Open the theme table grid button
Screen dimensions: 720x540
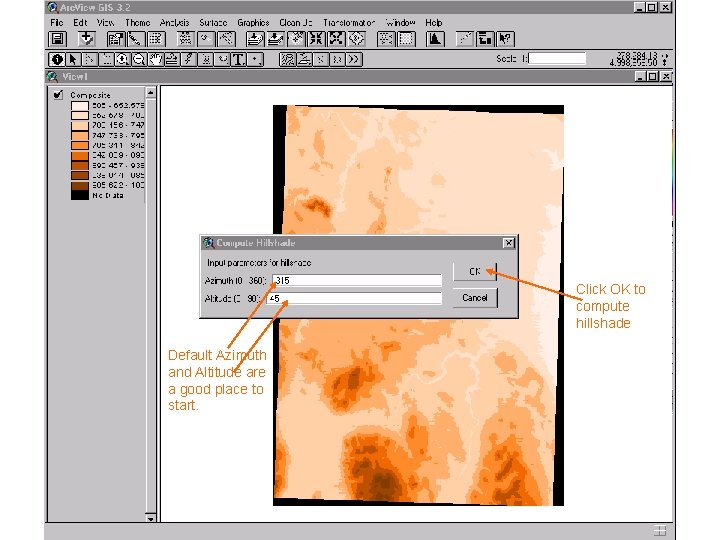coord(156,39)
